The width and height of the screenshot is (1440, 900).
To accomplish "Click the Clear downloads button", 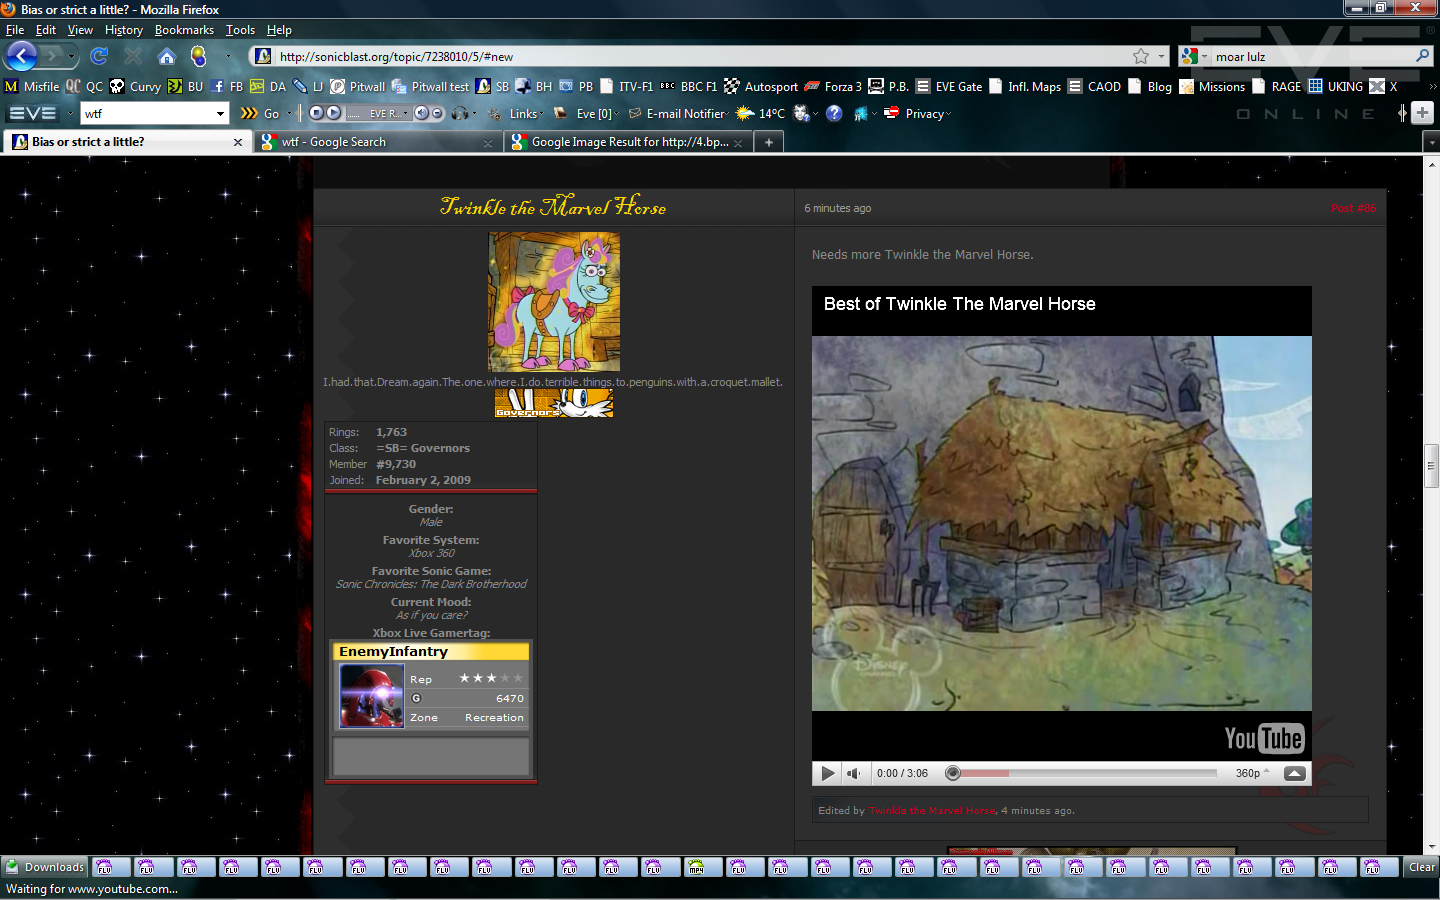I will click(x=1421, y=867).
